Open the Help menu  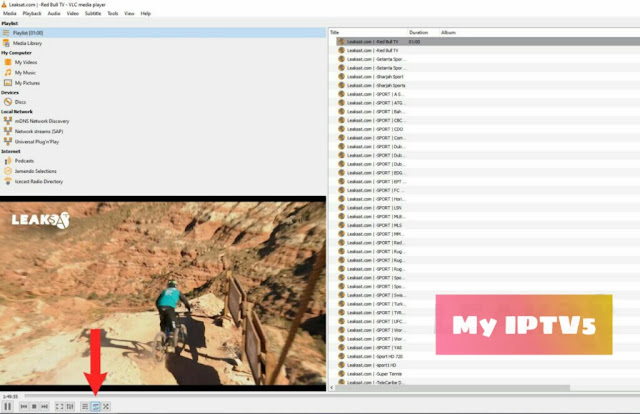(x=146, y=13)
